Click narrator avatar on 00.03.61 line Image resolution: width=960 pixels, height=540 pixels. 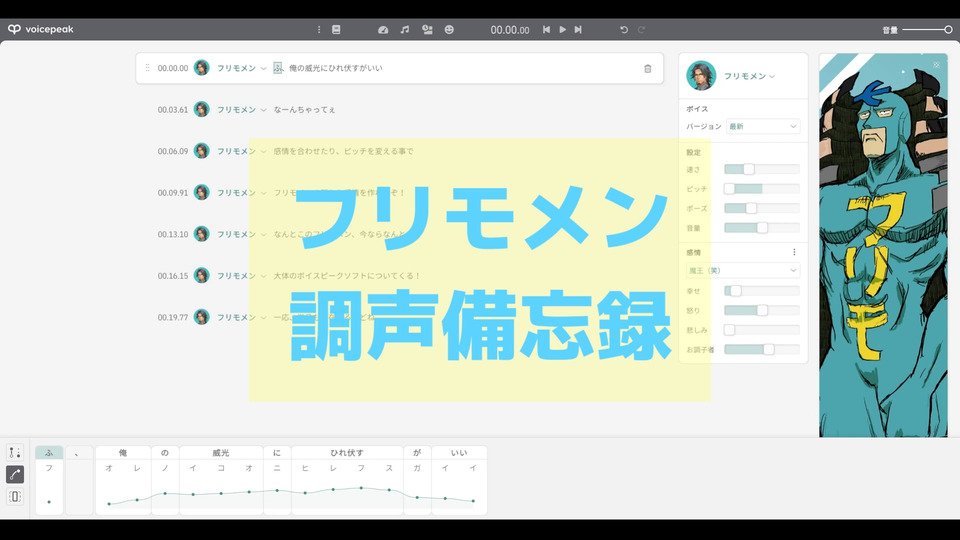click(x=201, y=110)
